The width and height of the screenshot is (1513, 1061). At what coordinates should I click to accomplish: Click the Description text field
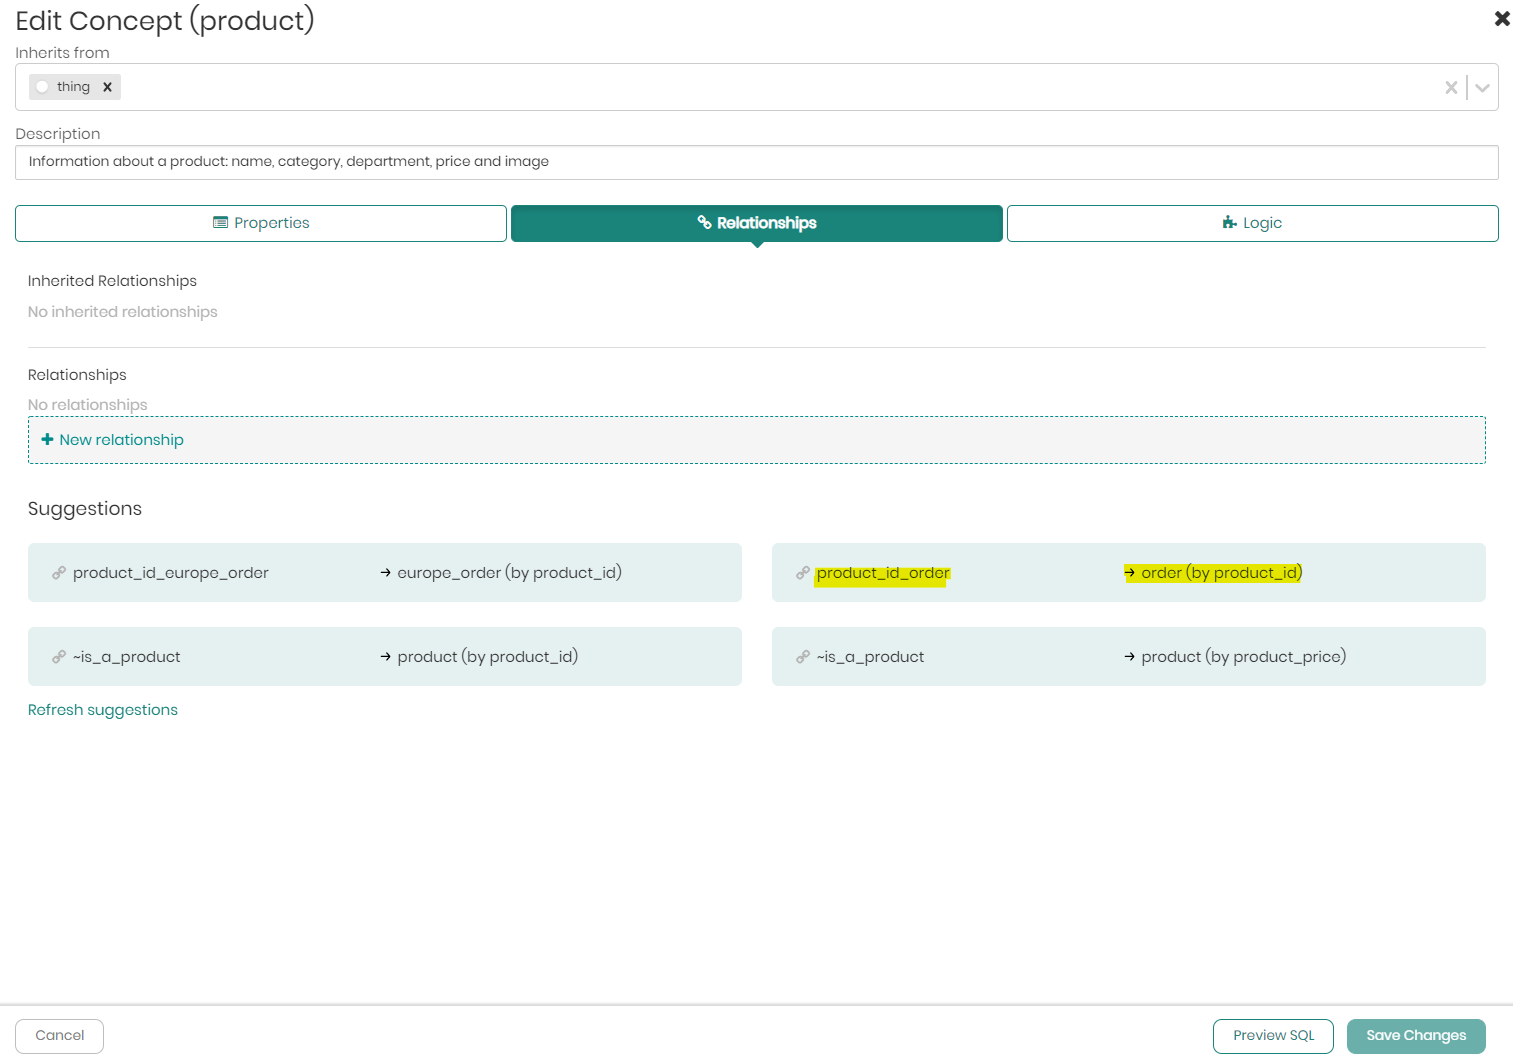[756, 162]
